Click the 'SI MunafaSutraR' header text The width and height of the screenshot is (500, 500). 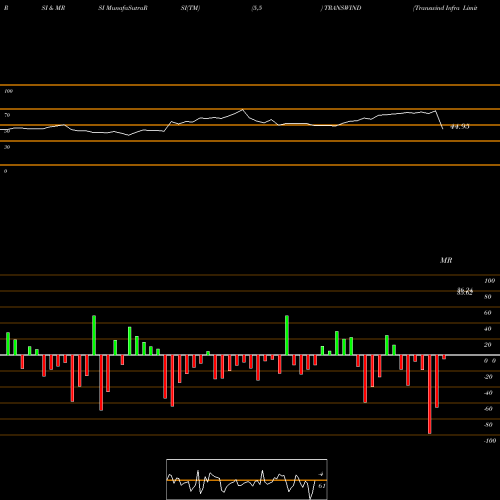123,8
